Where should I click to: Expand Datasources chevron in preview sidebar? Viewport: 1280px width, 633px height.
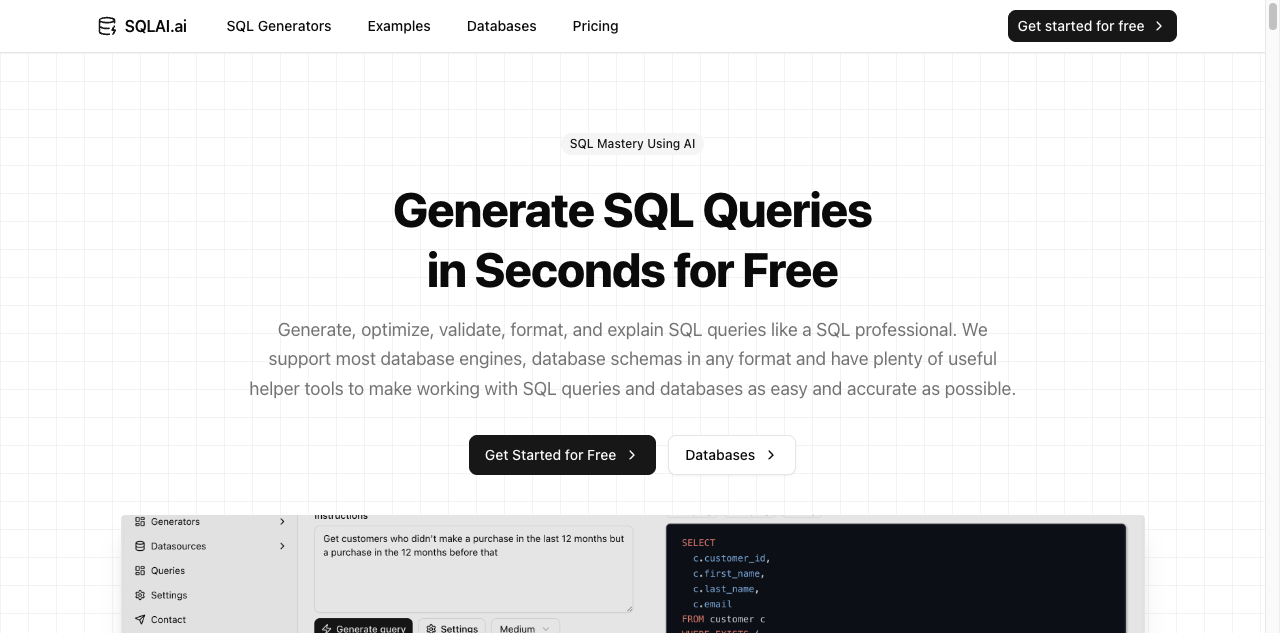tap(283, 546)
